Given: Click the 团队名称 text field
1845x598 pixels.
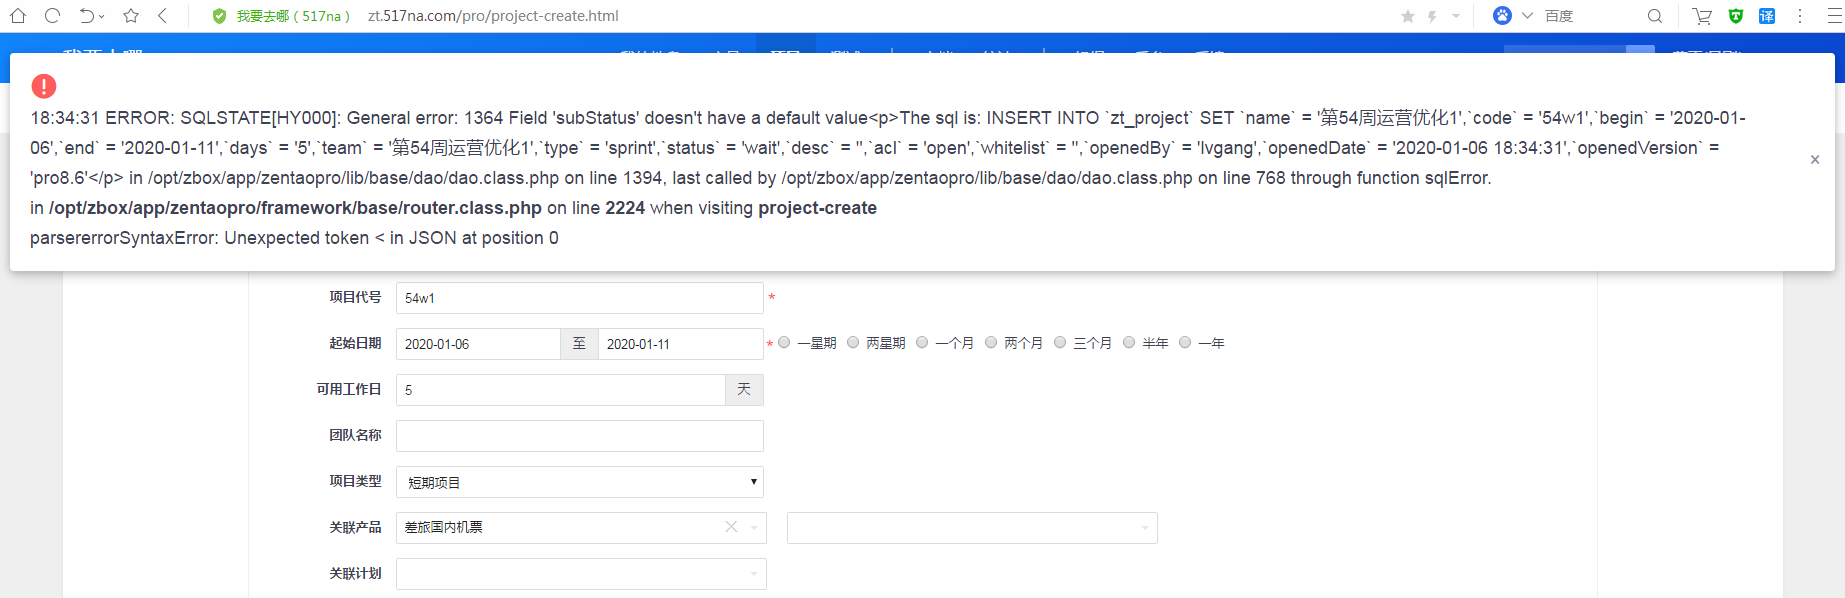Looking at the screenshot, I should pyautogui.click(x=580, y=436).
